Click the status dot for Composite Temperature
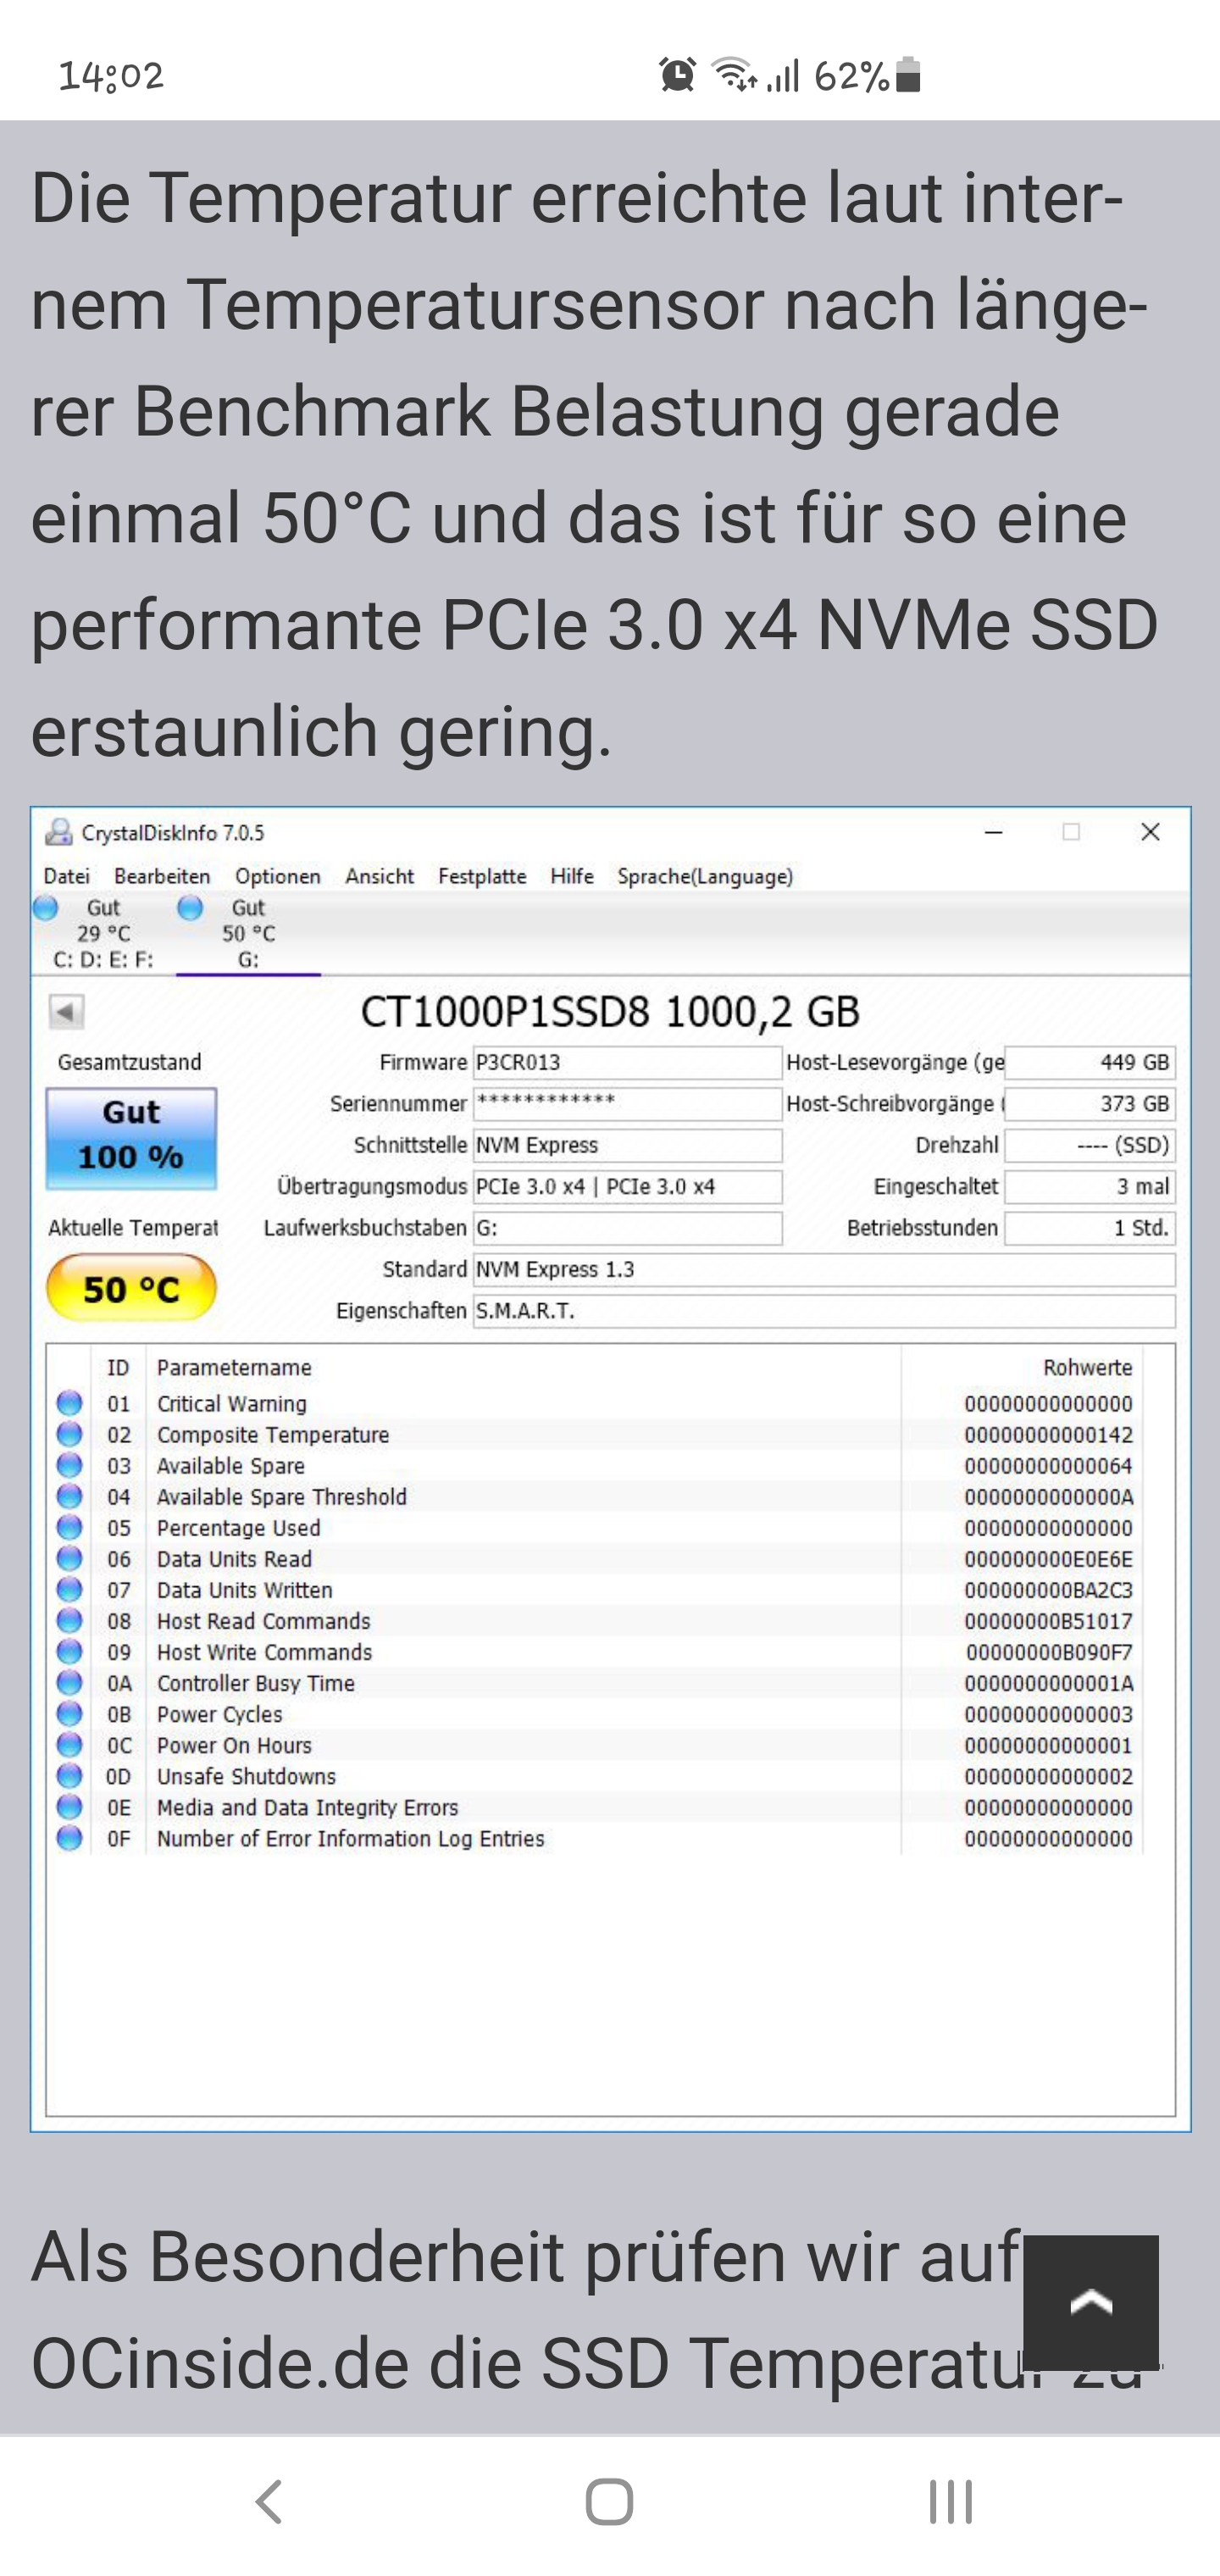 (x=69, y=1434)
